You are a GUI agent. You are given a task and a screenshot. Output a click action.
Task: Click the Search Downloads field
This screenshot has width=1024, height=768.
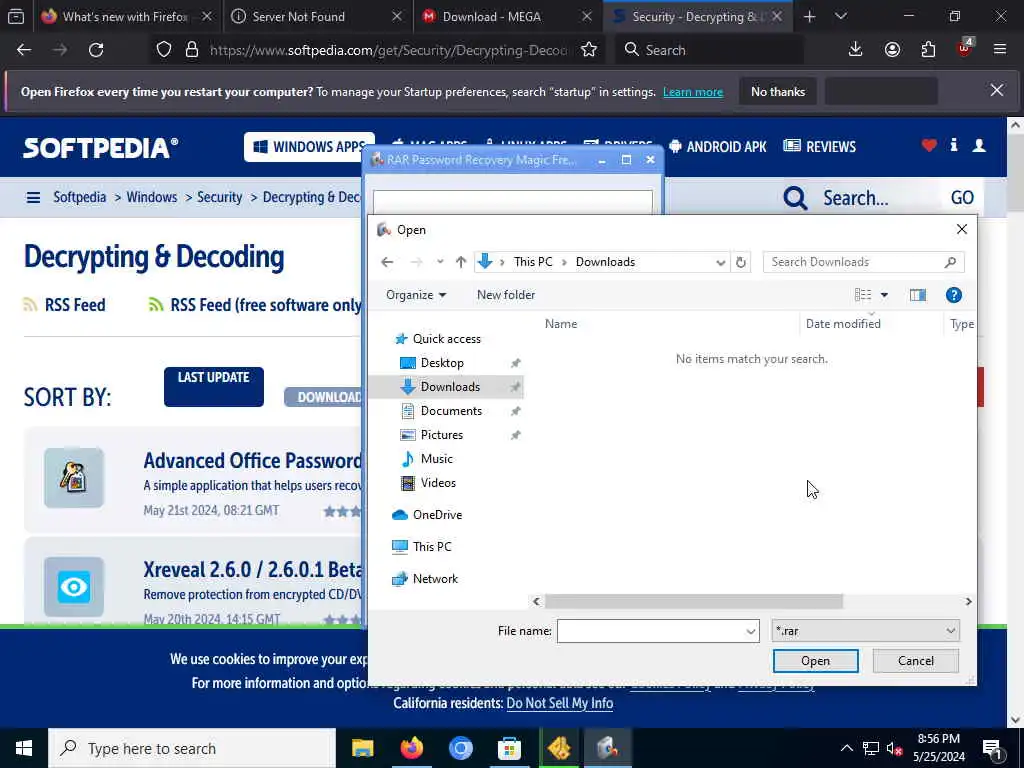[863, 262]
